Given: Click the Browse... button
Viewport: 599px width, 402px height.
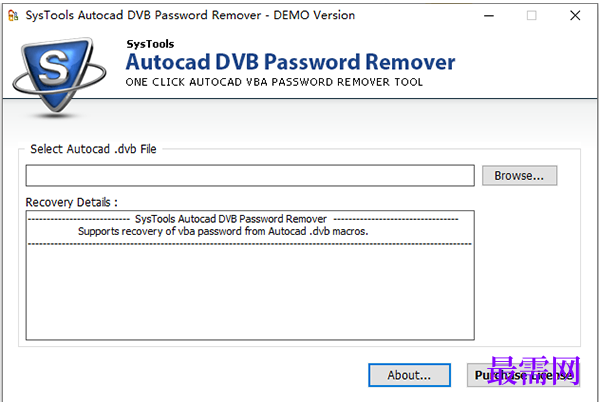Looking at the screenshot, I should 519,175.
